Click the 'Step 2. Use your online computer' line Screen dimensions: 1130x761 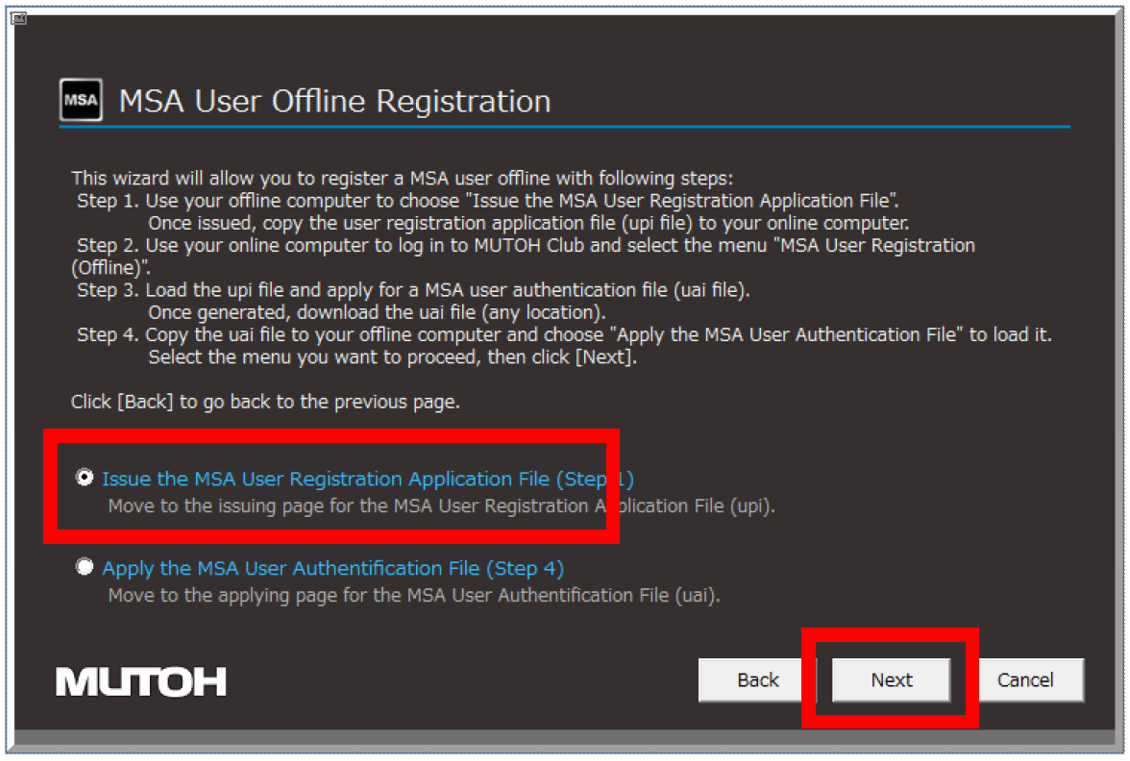click(523, 257)
